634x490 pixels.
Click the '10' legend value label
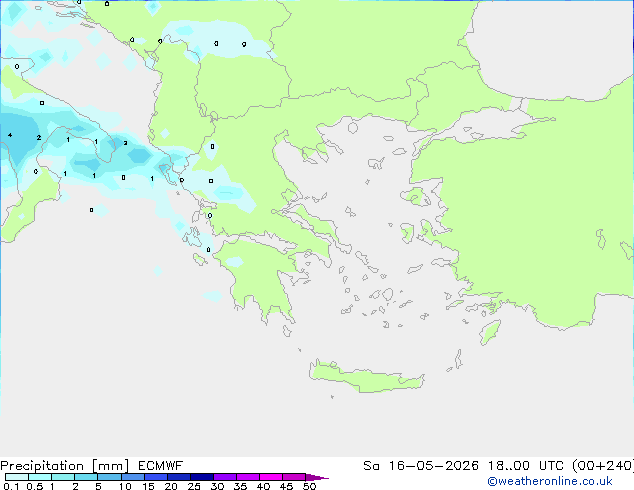[125, 486]
